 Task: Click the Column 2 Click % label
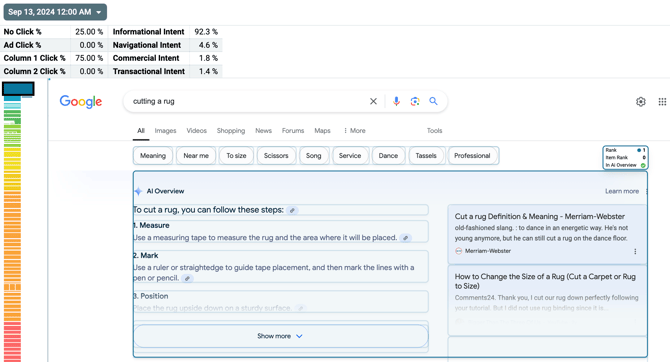35,71
